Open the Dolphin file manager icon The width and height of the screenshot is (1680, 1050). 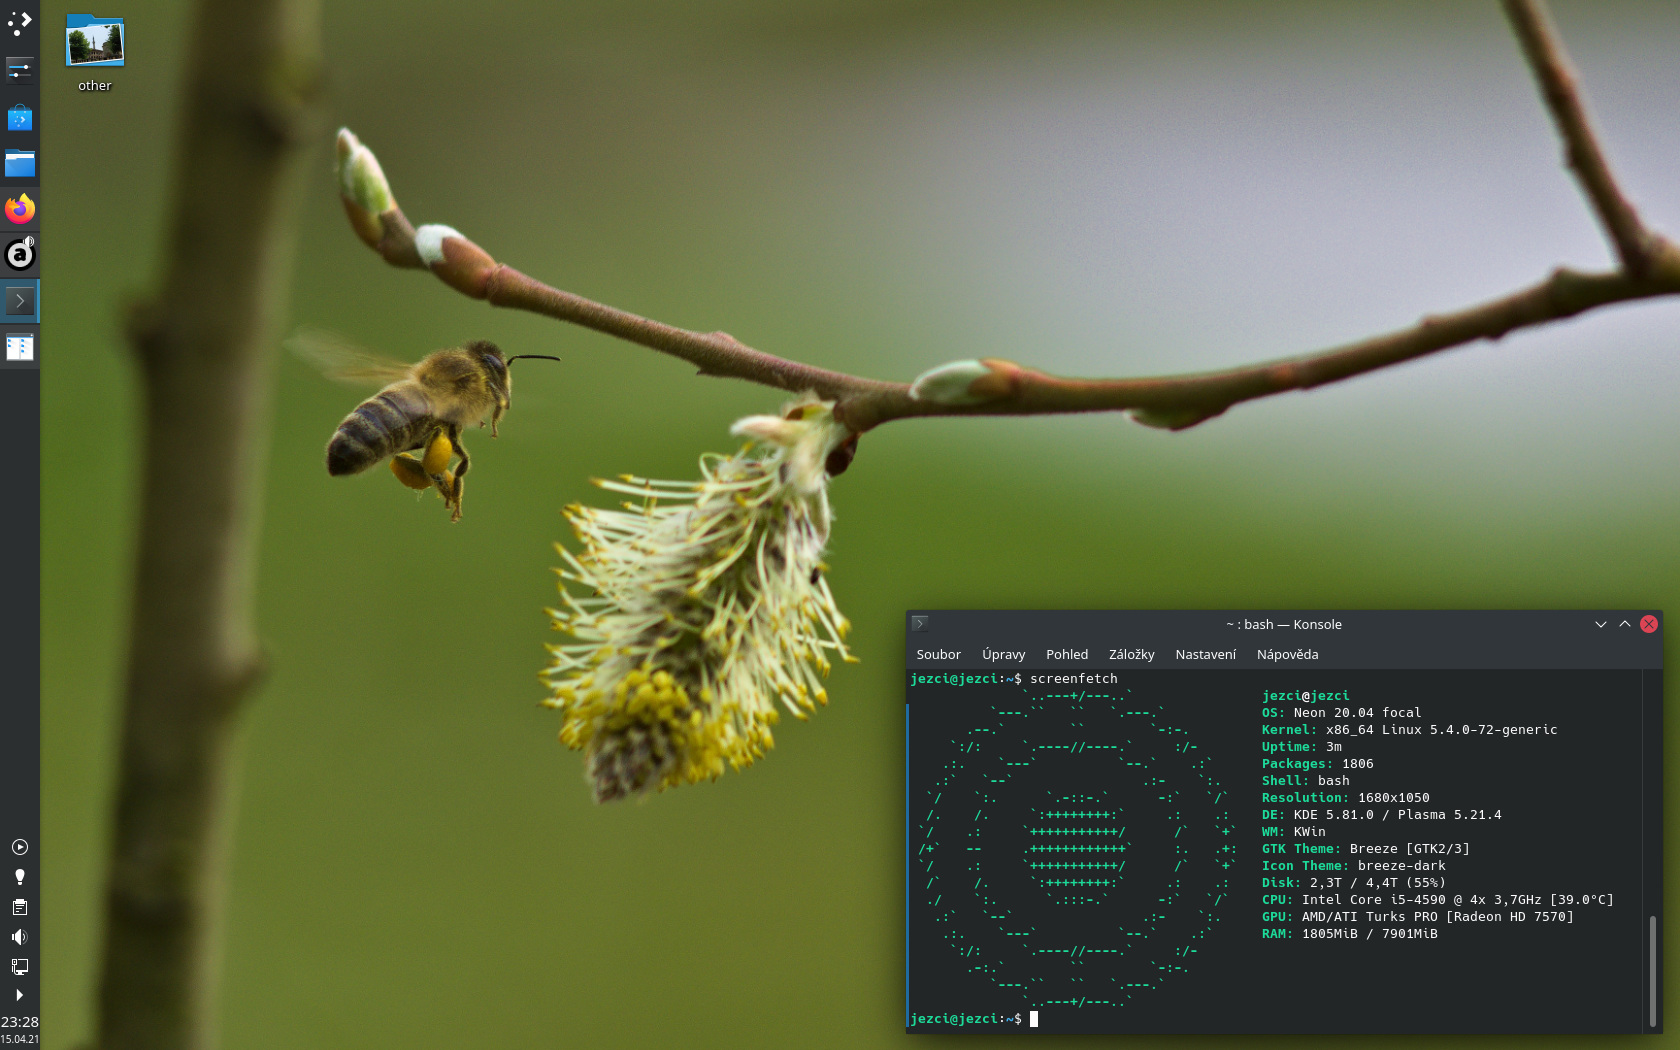pyautogui.click(x=20, y=163)
